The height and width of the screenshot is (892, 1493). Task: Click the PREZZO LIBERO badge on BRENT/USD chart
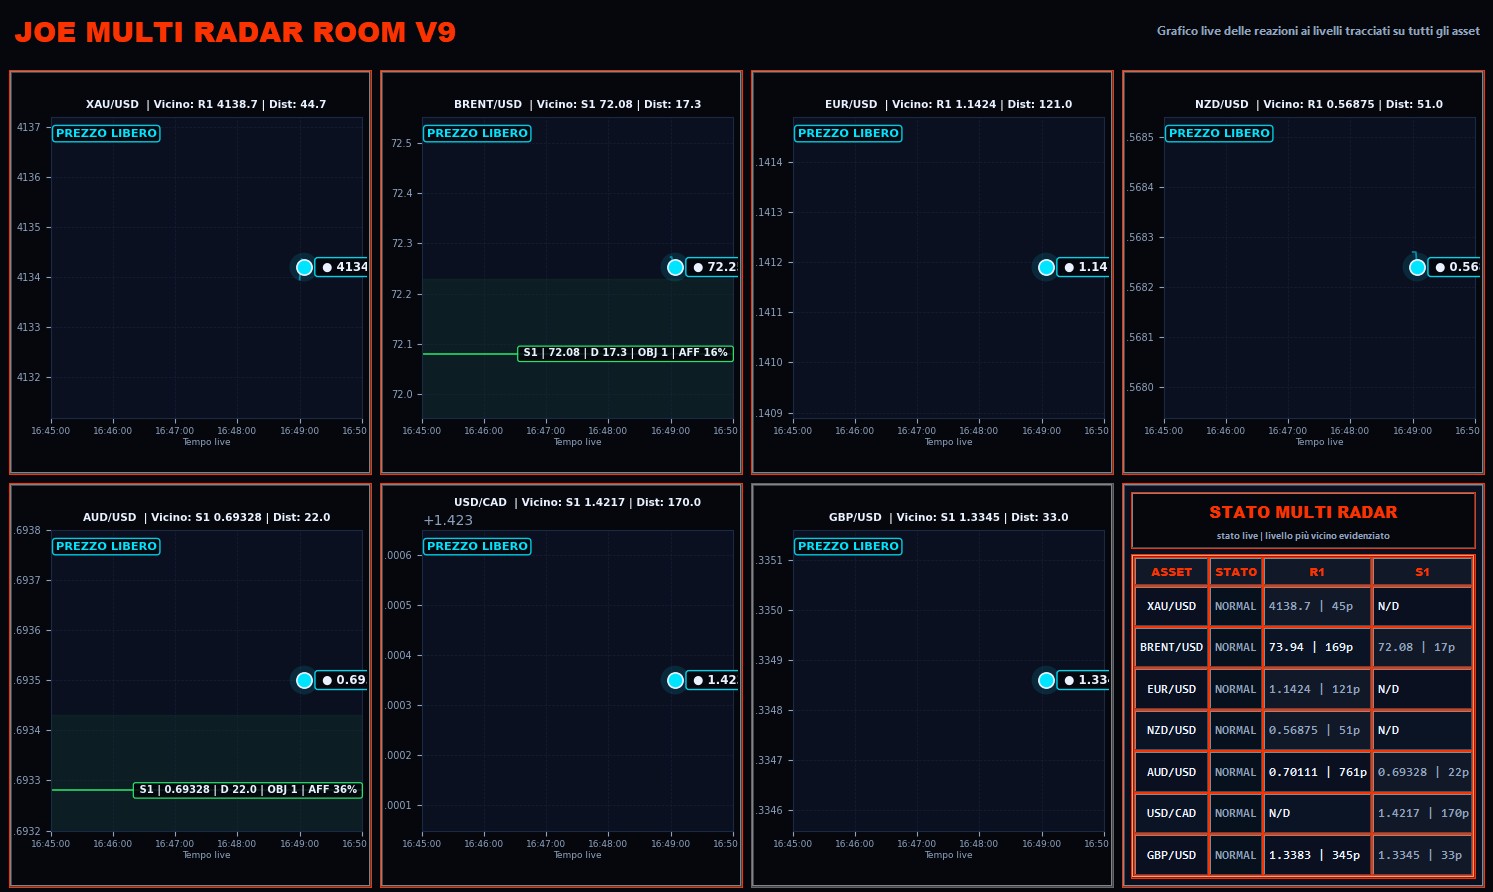[x=477, y=133]
